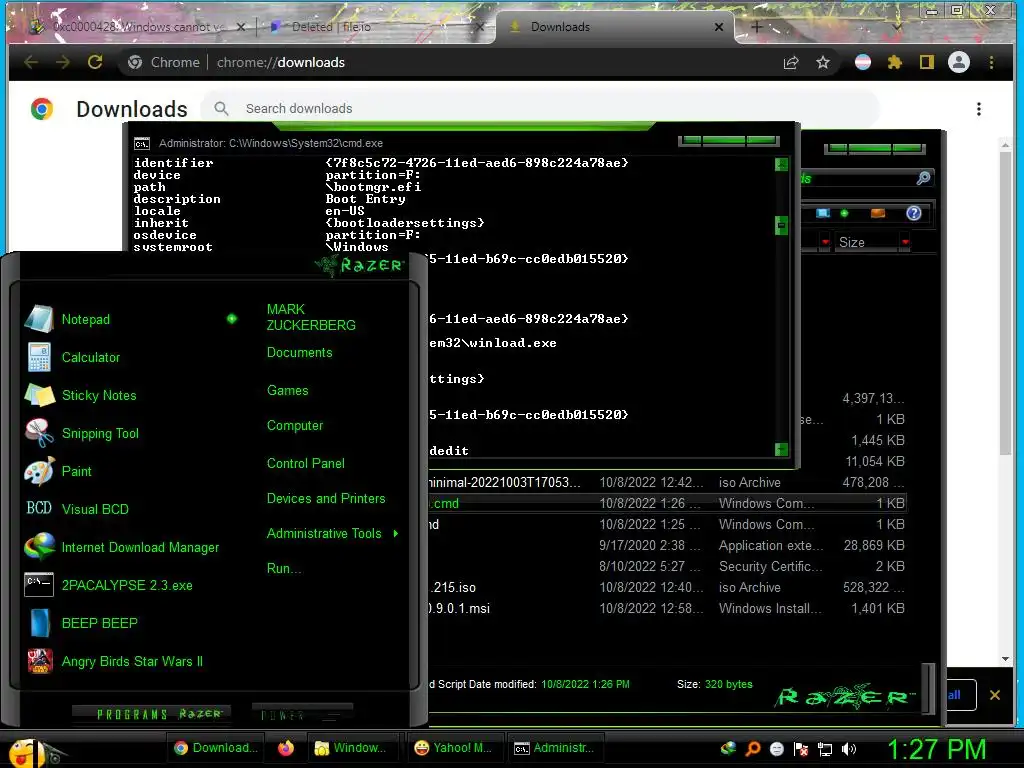Open Paint from the start menu
Image resolution: width=1024 pixels, height=768 pixels.
pos(76,471)
